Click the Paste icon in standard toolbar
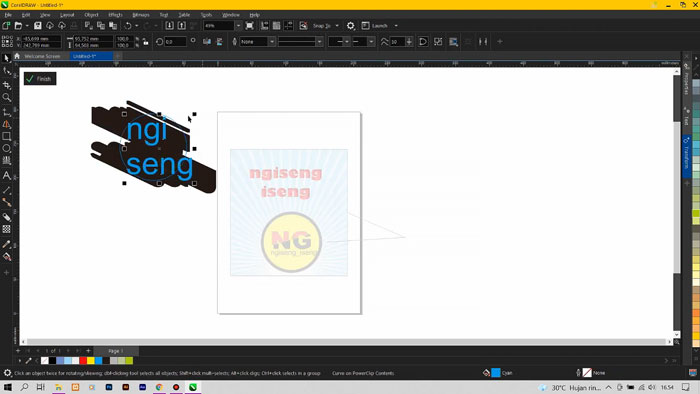 (x=113, y=26)
